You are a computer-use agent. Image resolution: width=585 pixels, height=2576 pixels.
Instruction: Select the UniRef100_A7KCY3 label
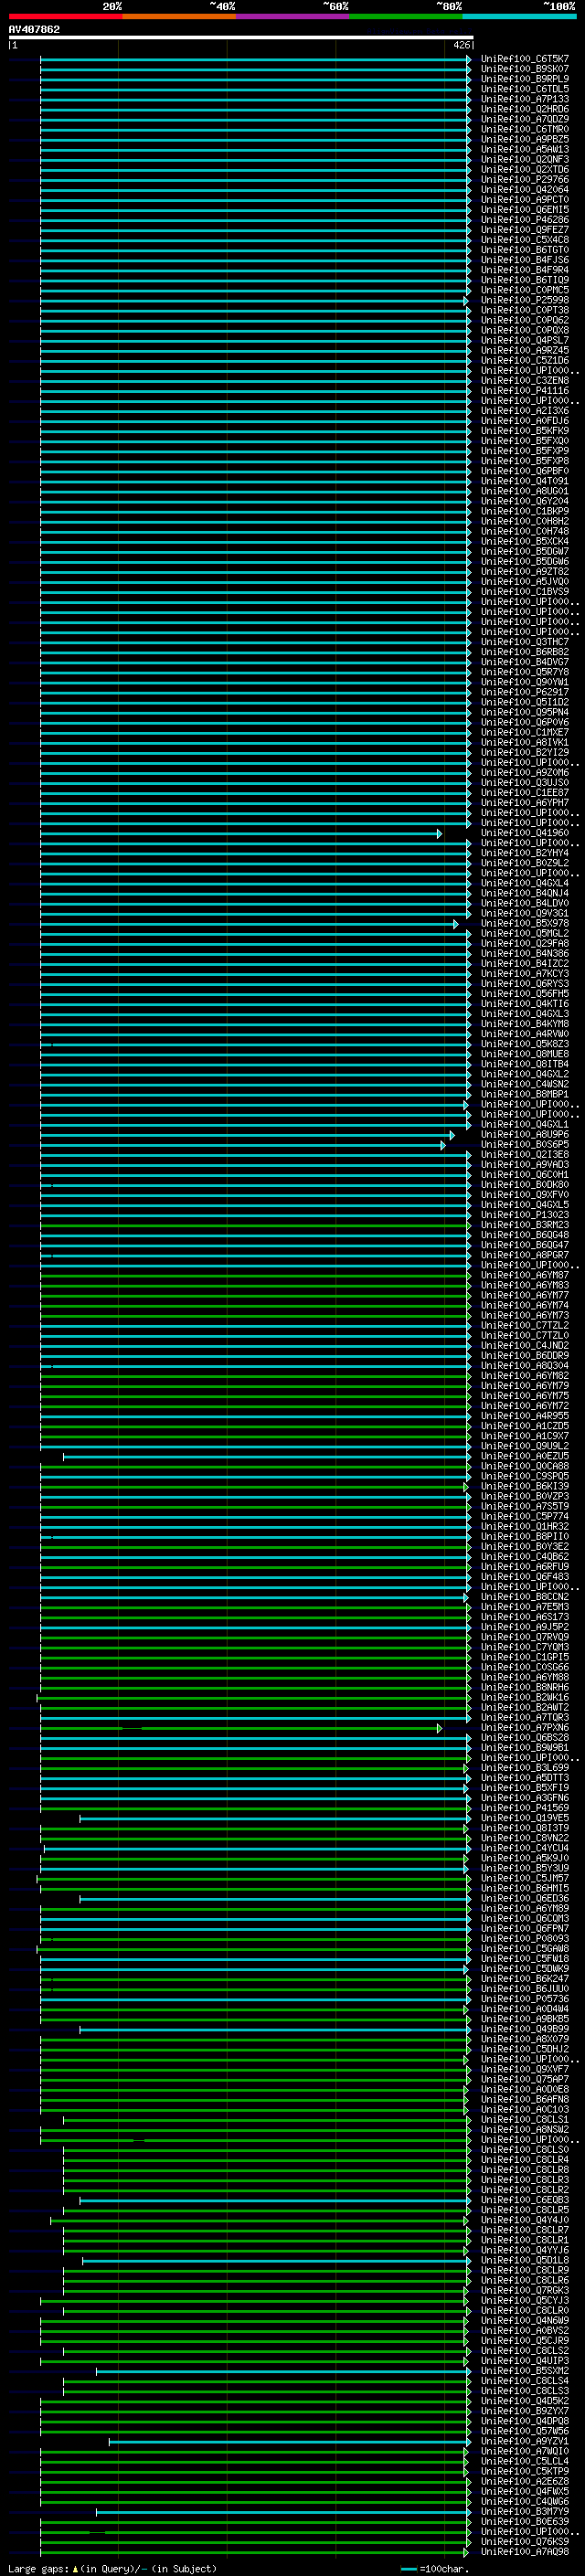pyautogui.click(x=525, y=974)
